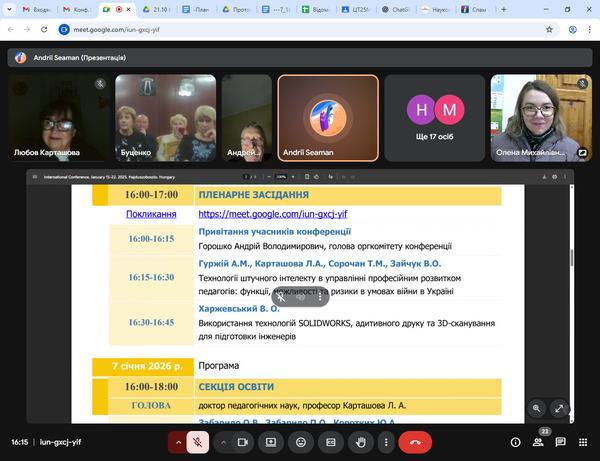
Task: Unmute the microphone in the call bar
Action: tap(199, 442)
